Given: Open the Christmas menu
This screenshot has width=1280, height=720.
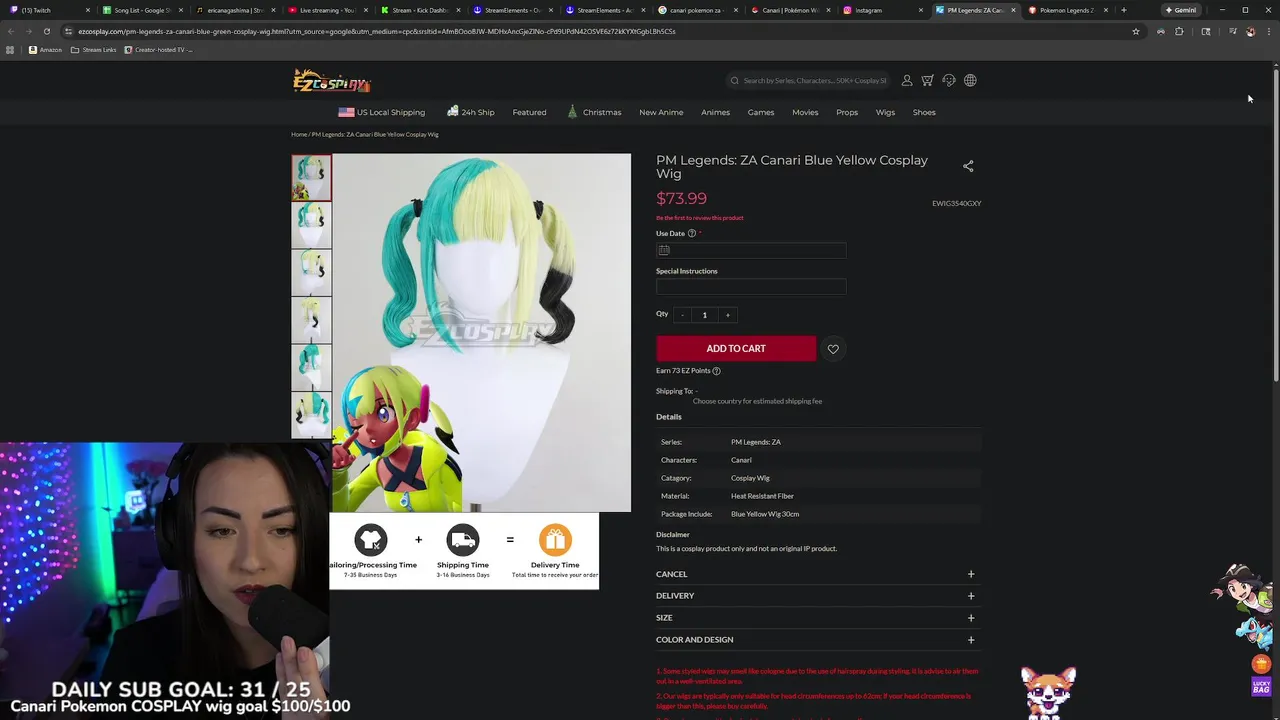Looking at the screenshot, I should pos(594,112).
